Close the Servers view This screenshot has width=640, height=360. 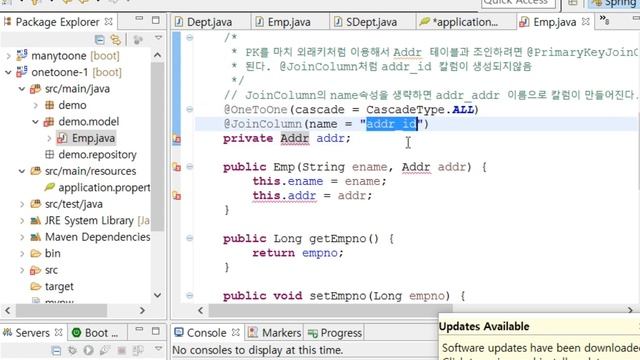point(59,332)
